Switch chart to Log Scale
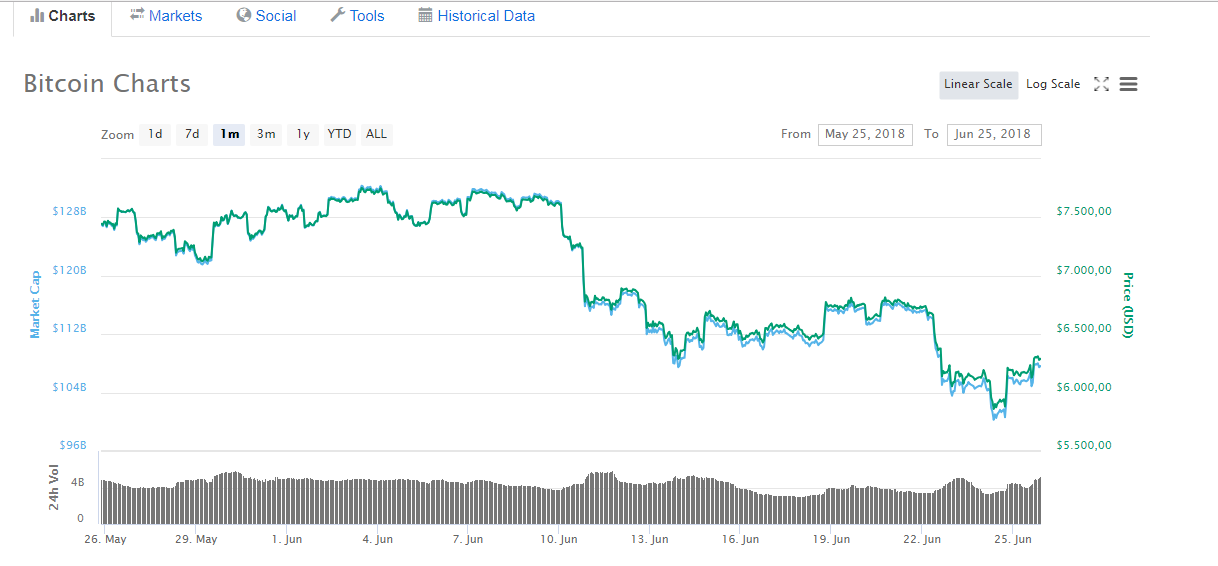The height and width of the screenshot is (566, 1218). point(1053,84)
